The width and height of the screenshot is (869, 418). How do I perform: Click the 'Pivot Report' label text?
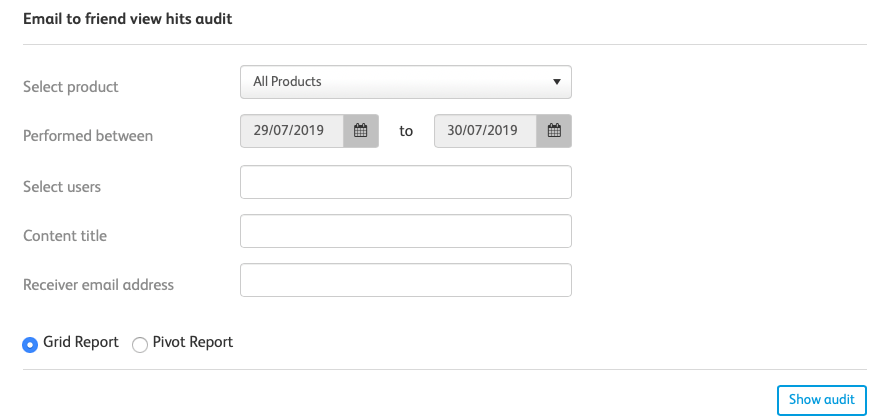pos(193,342)
